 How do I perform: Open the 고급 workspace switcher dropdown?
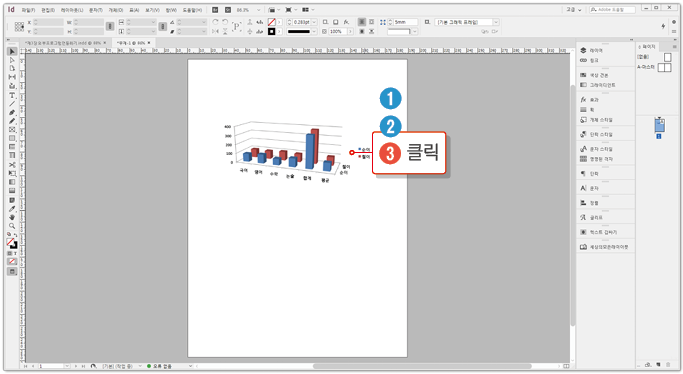click(574, 10)
